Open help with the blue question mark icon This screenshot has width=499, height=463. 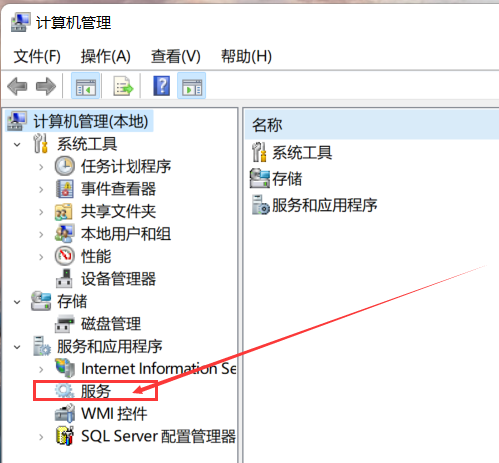tap(162, 86)
